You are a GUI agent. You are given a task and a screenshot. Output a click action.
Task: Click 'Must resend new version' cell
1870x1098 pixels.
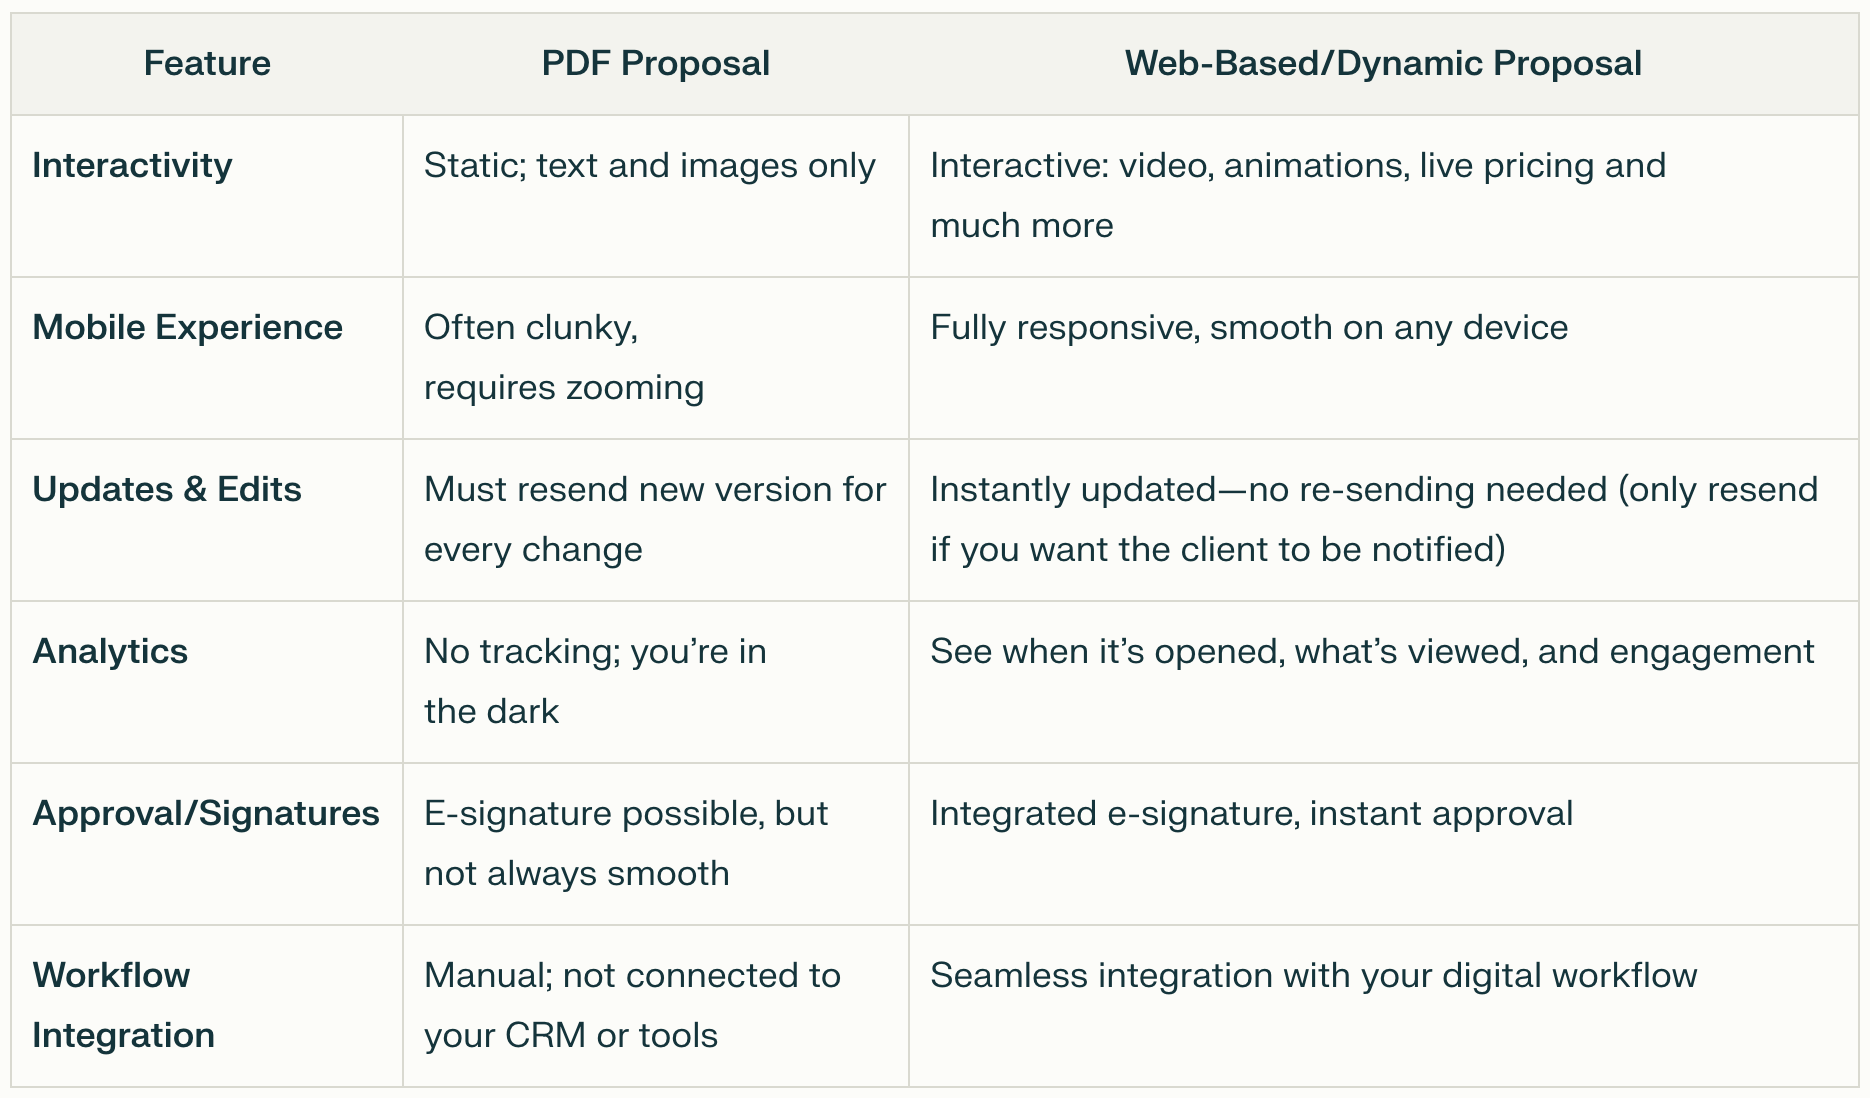click(654, 518)
